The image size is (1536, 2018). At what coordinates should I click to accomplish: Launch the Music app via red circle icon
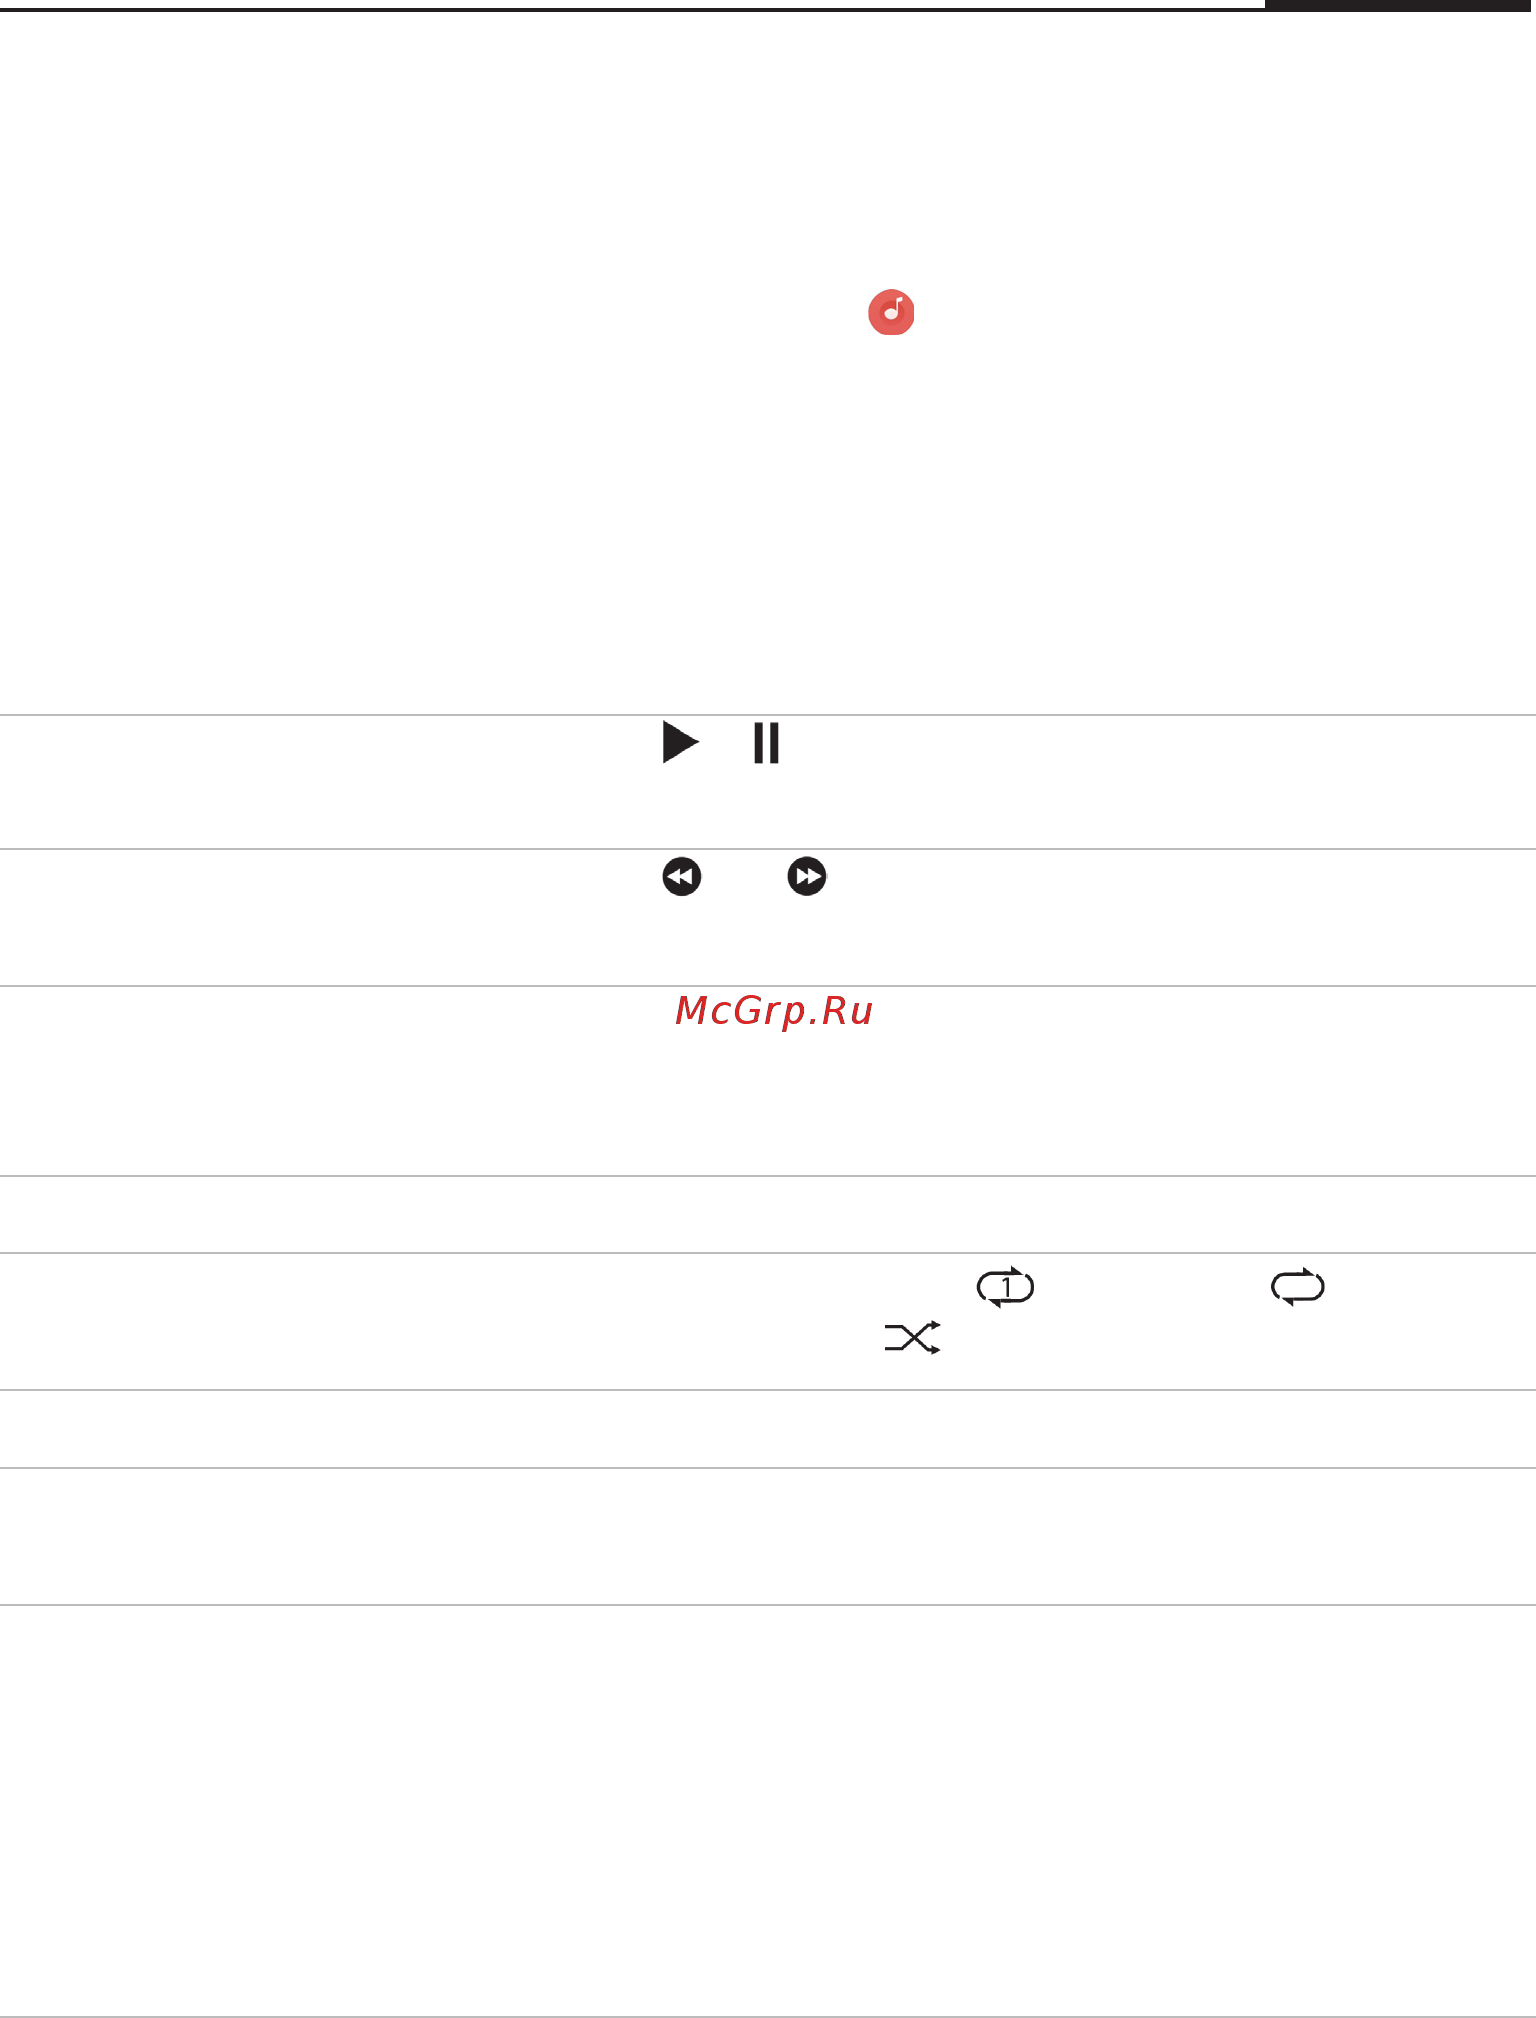pyautogui.click(x=891, y=312)
